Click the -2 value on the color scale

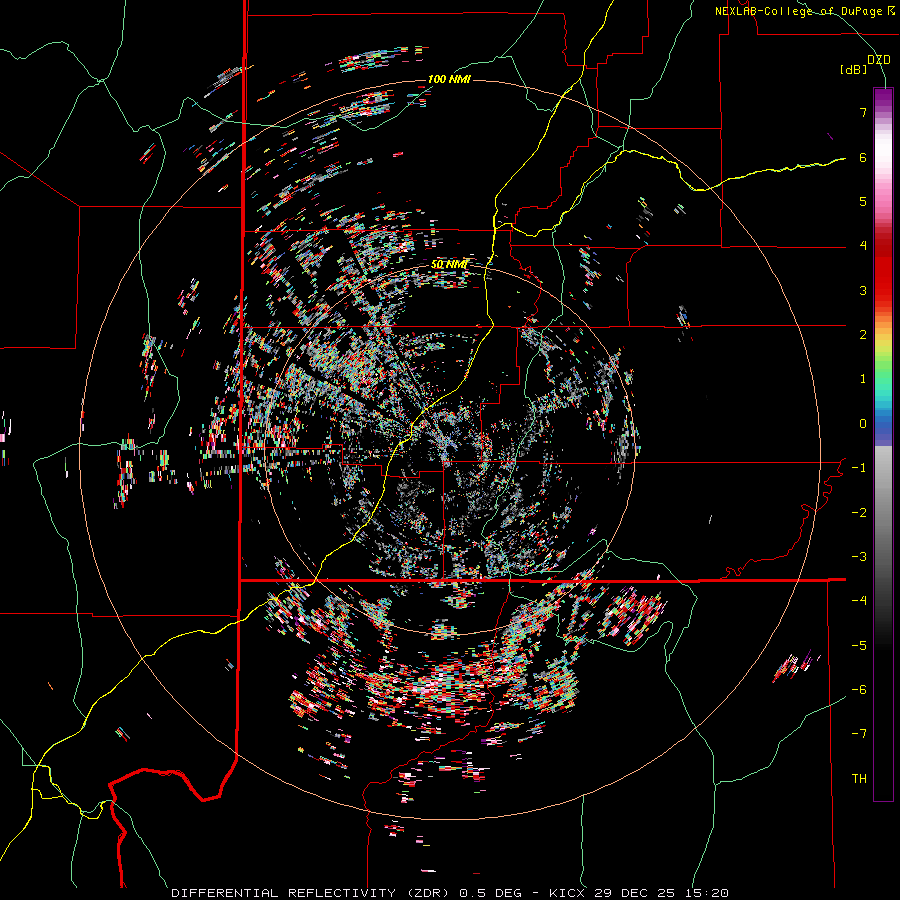(x=859, y=513)
